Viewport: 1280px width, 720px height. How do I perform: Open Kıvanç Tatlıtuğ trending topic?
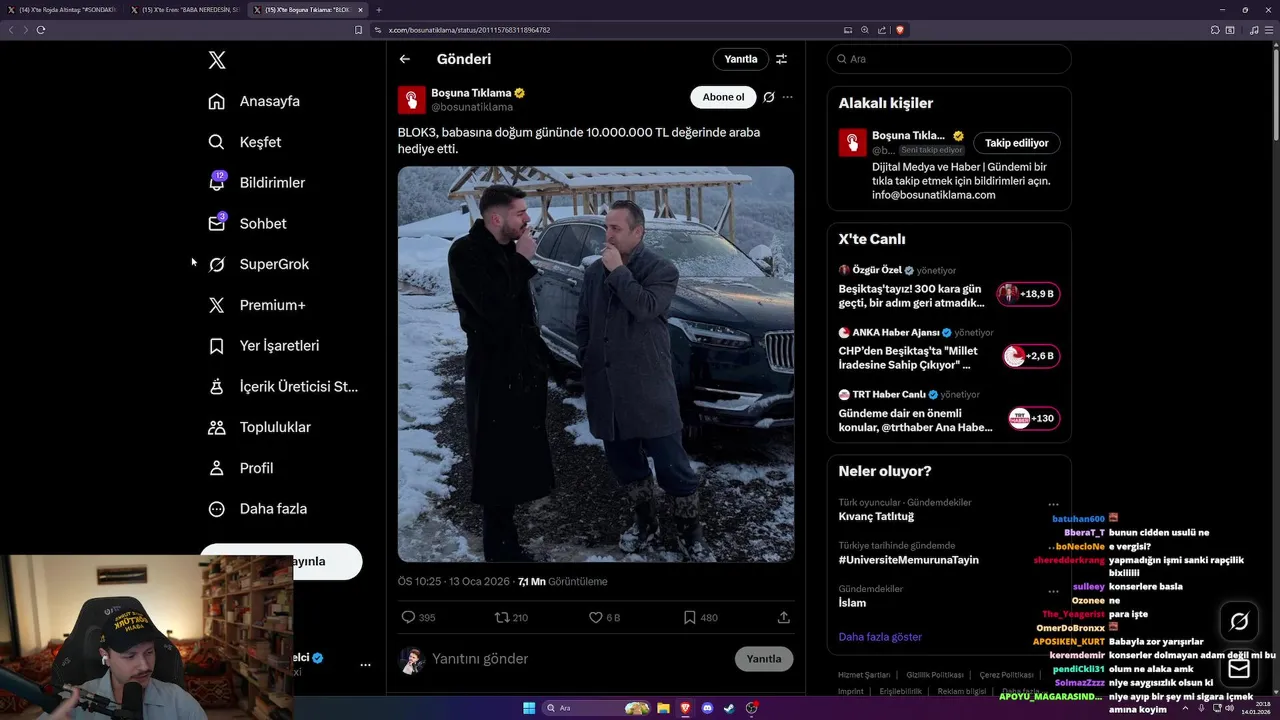(x=876, y=517)
